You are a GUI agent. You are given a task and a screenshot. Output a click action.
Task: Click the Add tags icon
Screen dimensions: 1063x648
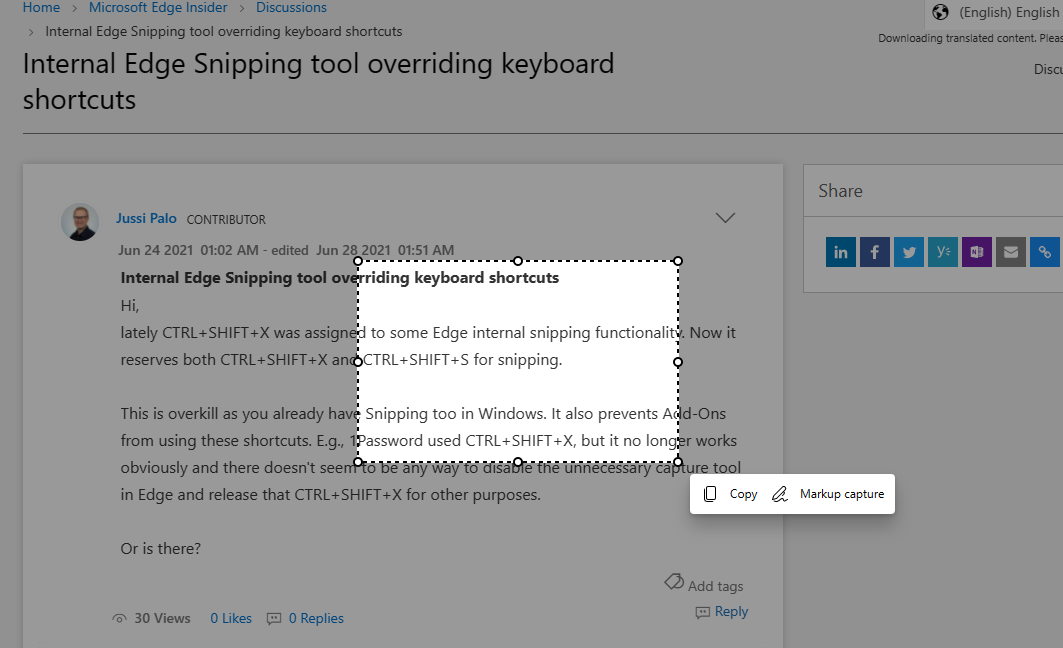click(675, 584)
